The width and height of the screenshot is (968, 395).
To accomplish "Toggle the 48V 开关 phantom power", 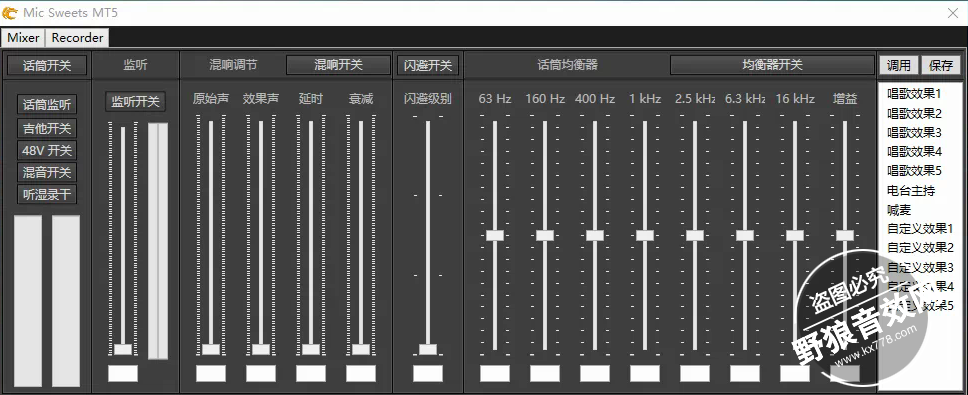I will 47,150.
